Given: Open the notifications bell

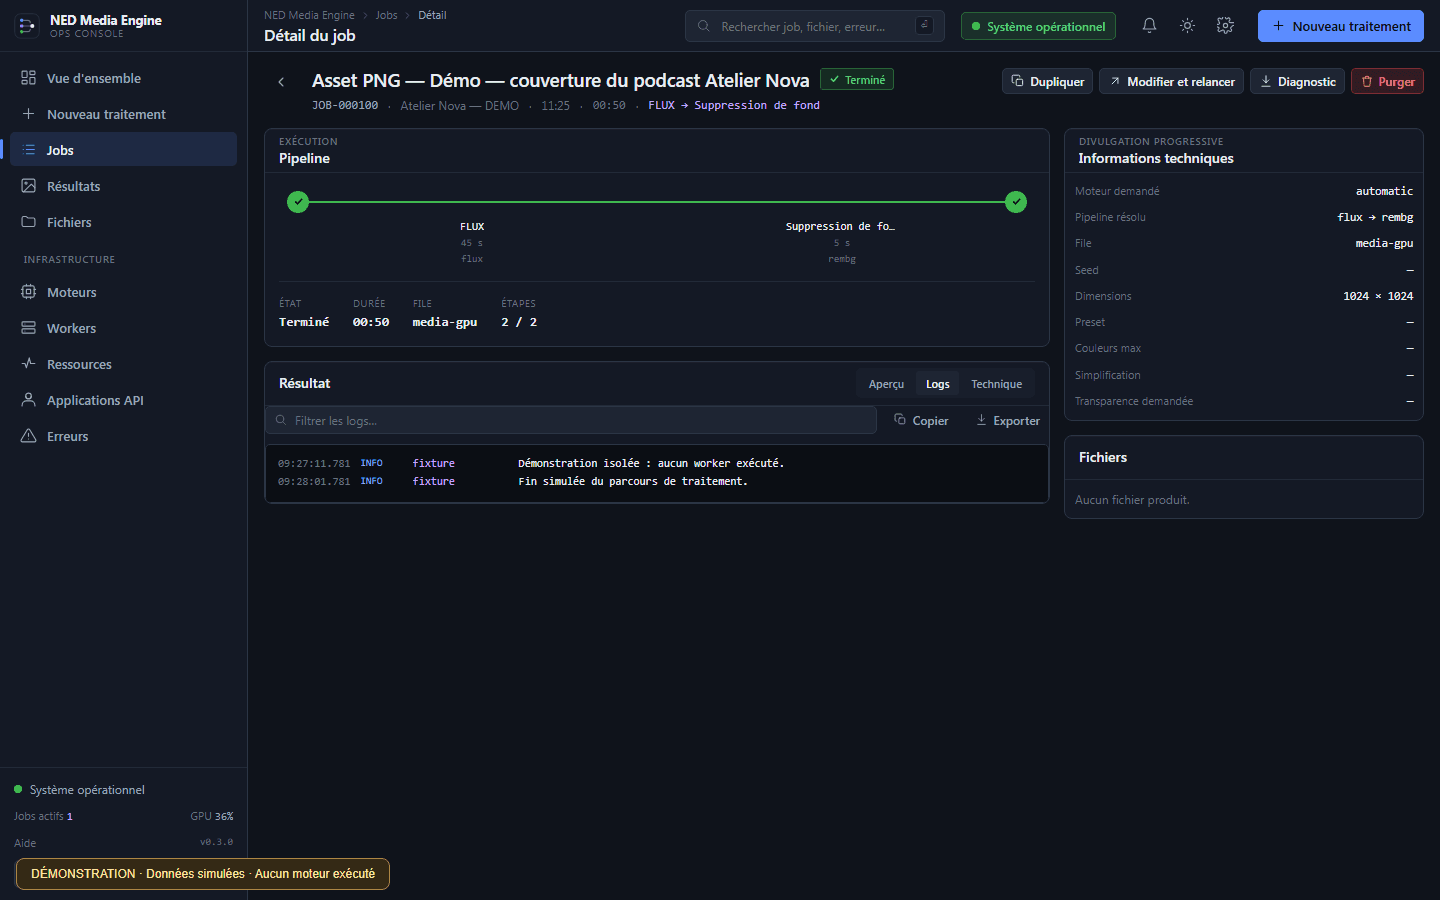Looking at the screenshot, I should [1149, 26].
